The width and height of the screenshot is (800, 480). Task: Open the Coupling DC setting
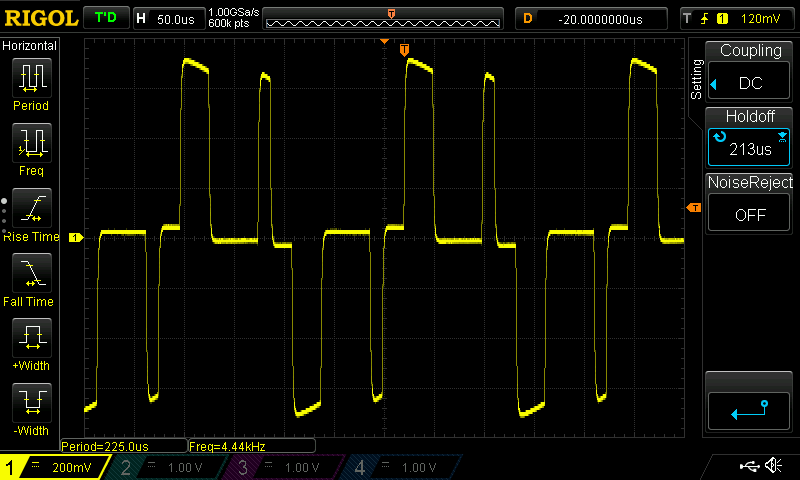(749, 82)
